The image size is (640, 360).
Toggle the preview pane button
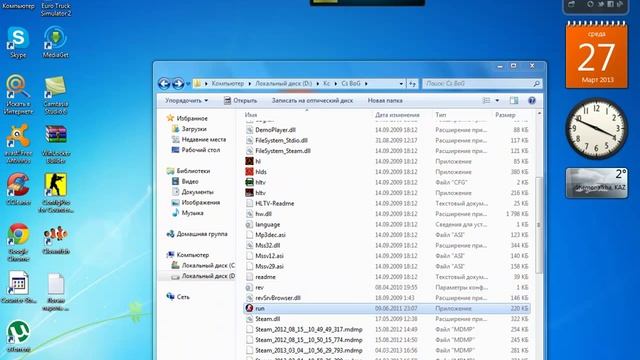(x=514, y=100)
